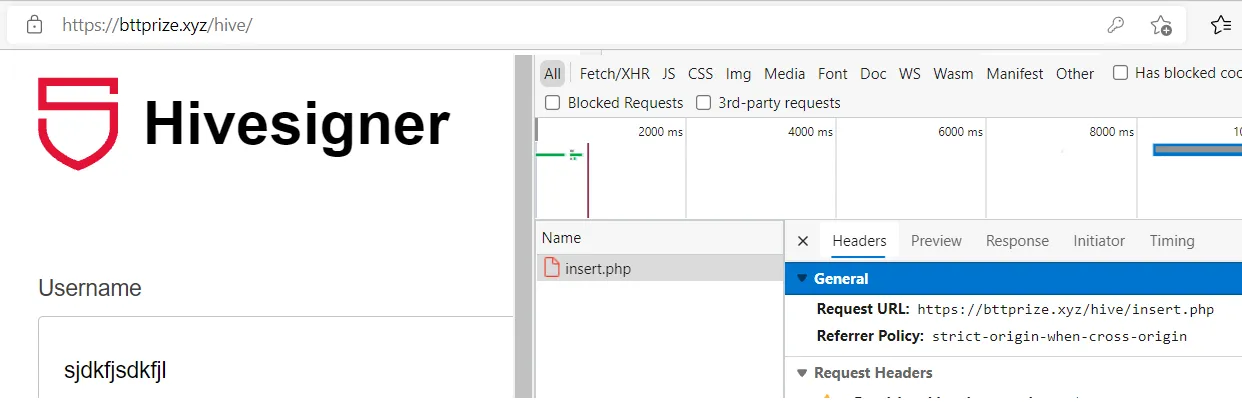The image size is (1242, 406).
Task: Filter requests by Manifest
Action: coord(1015,73)
